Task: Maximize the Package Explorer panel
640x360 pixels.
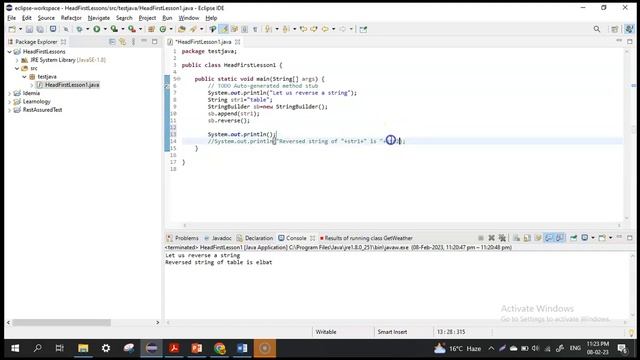Action: pyautogui.click(x=155, y=41)
